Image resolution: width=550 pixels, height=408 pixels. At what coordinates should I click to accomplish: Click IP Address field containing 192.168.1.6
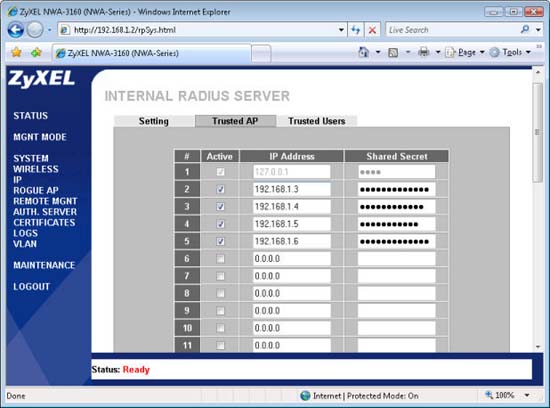(291, 241)
